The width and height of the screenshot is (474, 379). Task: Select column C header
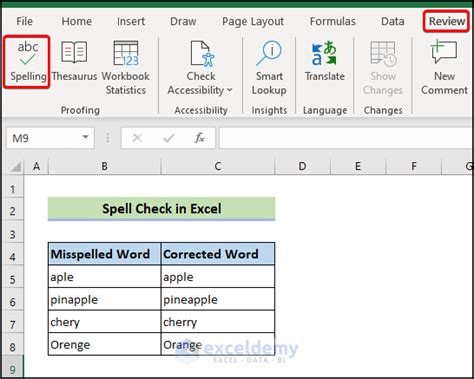tap(218, 166)
